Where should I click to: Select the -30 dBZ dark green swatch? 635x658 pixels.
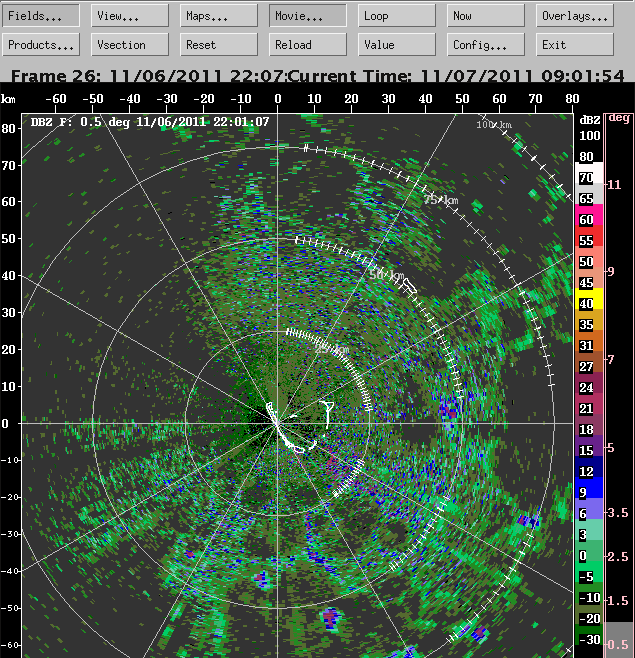pyautogui.click(x=589, y=635)
